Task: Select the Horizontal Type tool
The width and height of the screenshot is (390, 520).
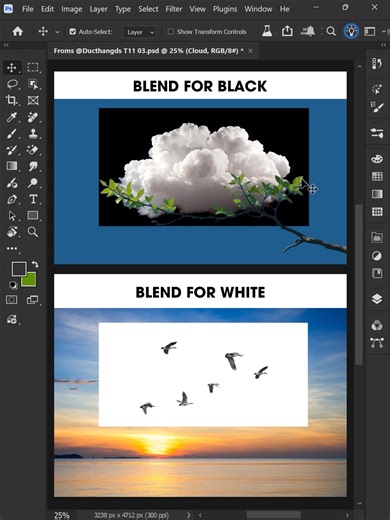Action: [x=33, y=199]
